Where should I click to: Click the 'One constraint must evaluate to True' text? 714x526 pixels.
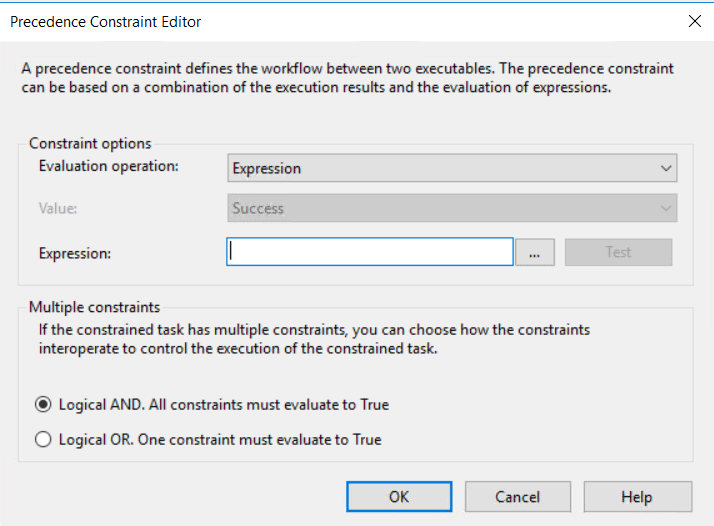(x=260, y=439)
